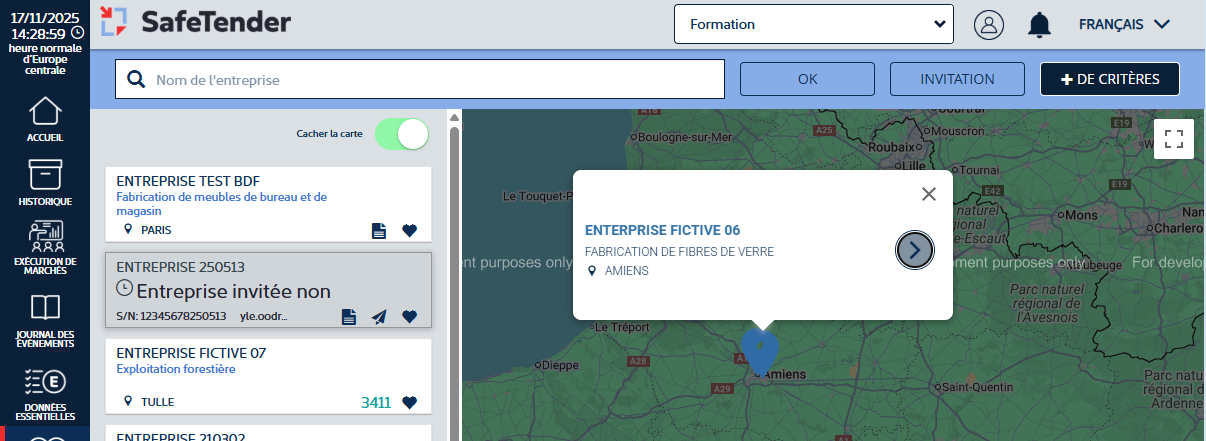Click the INVITATION button
This screenshot has height=441, width=1206.
pos(957,79)
